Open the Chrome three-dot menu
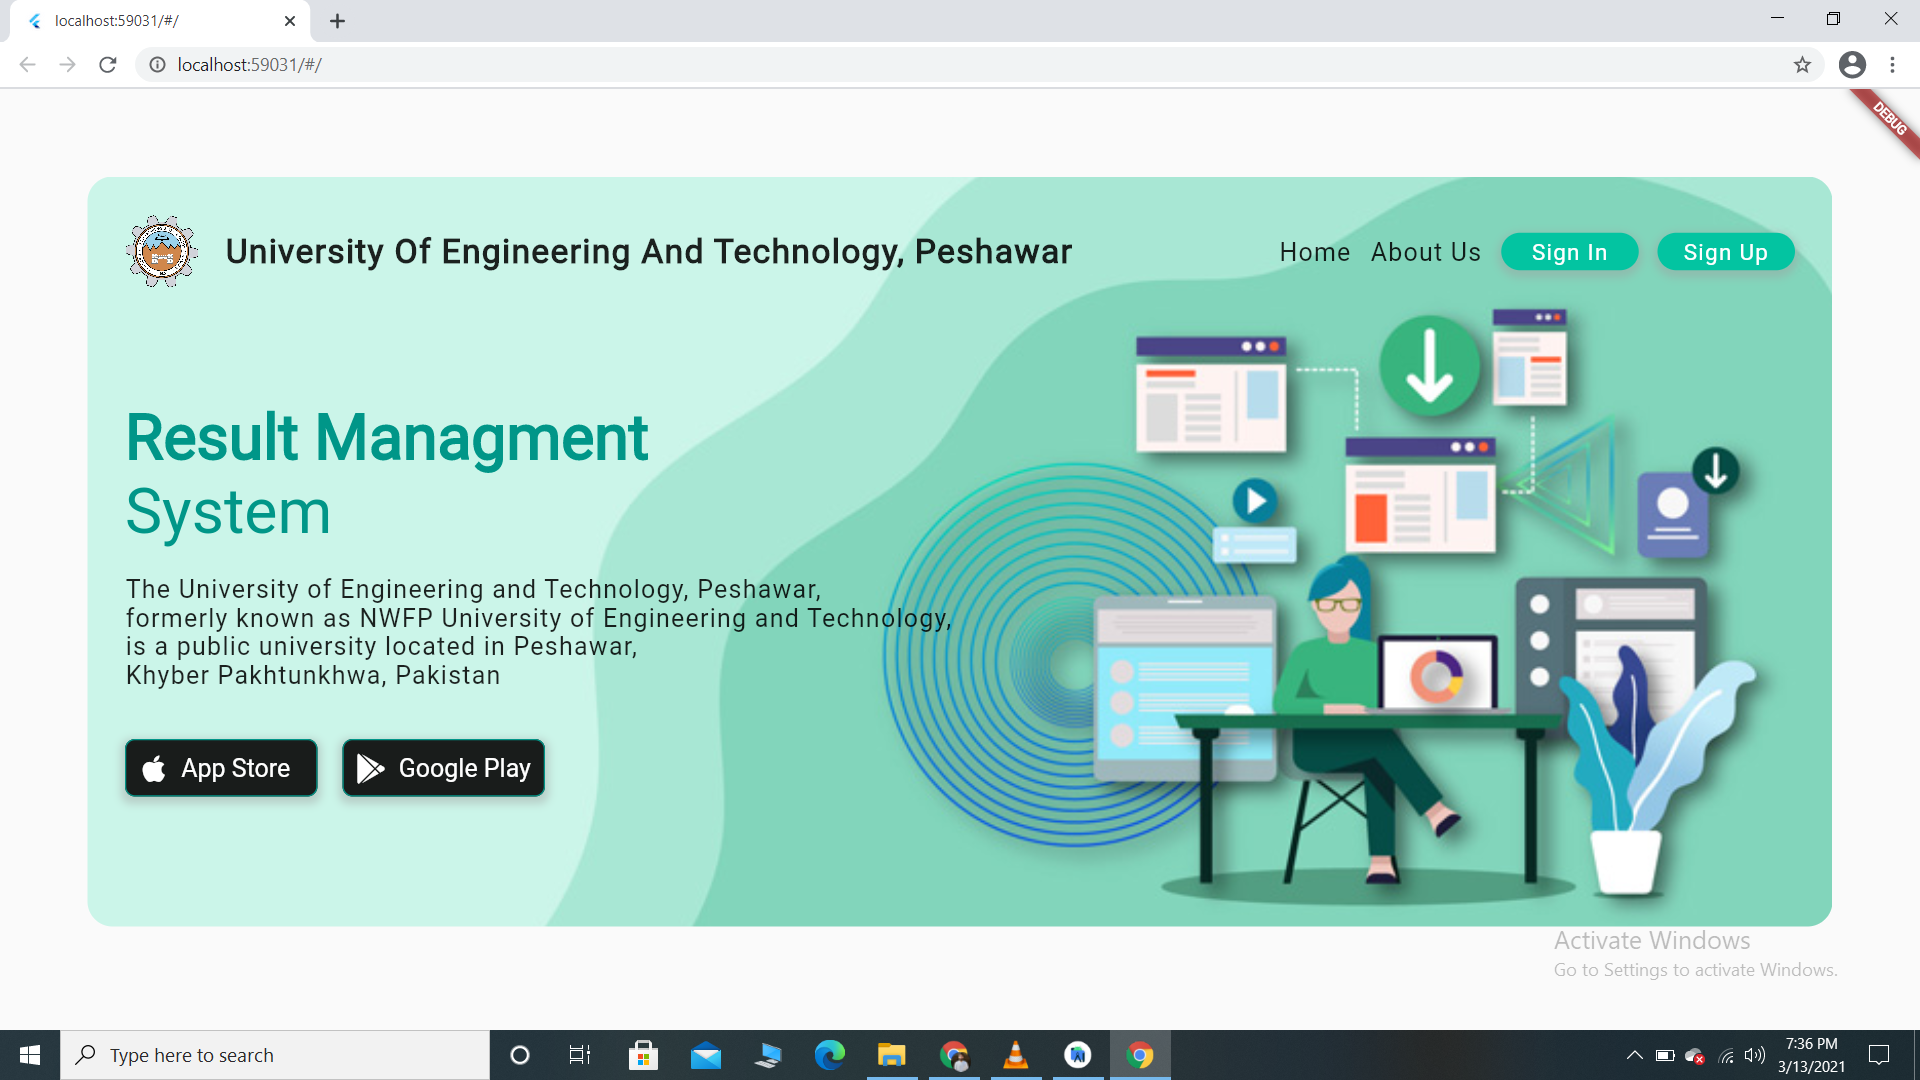Viewport: 1920px width, 1080px height. [1892, 65]
